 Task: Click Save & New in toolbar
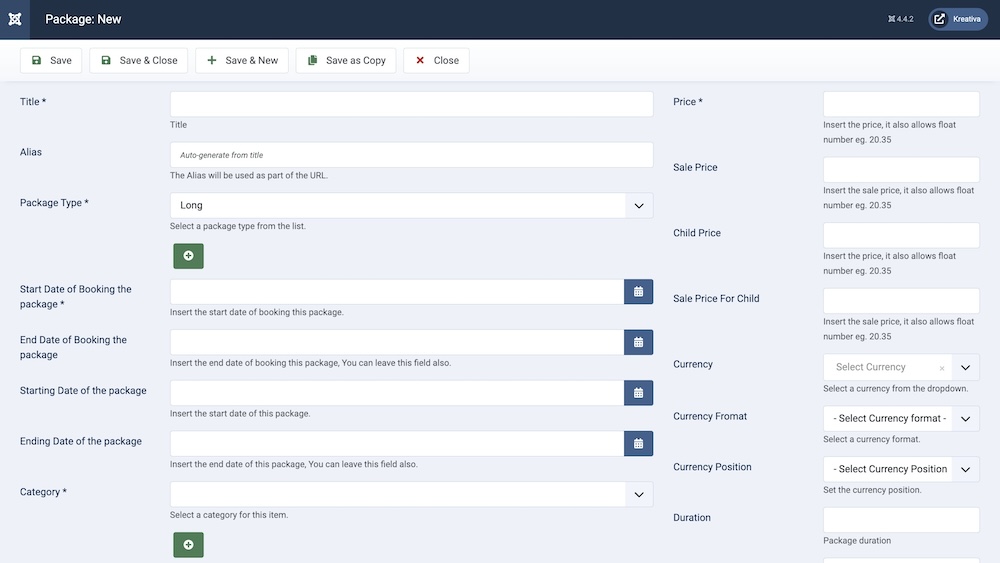click(242, 60)
